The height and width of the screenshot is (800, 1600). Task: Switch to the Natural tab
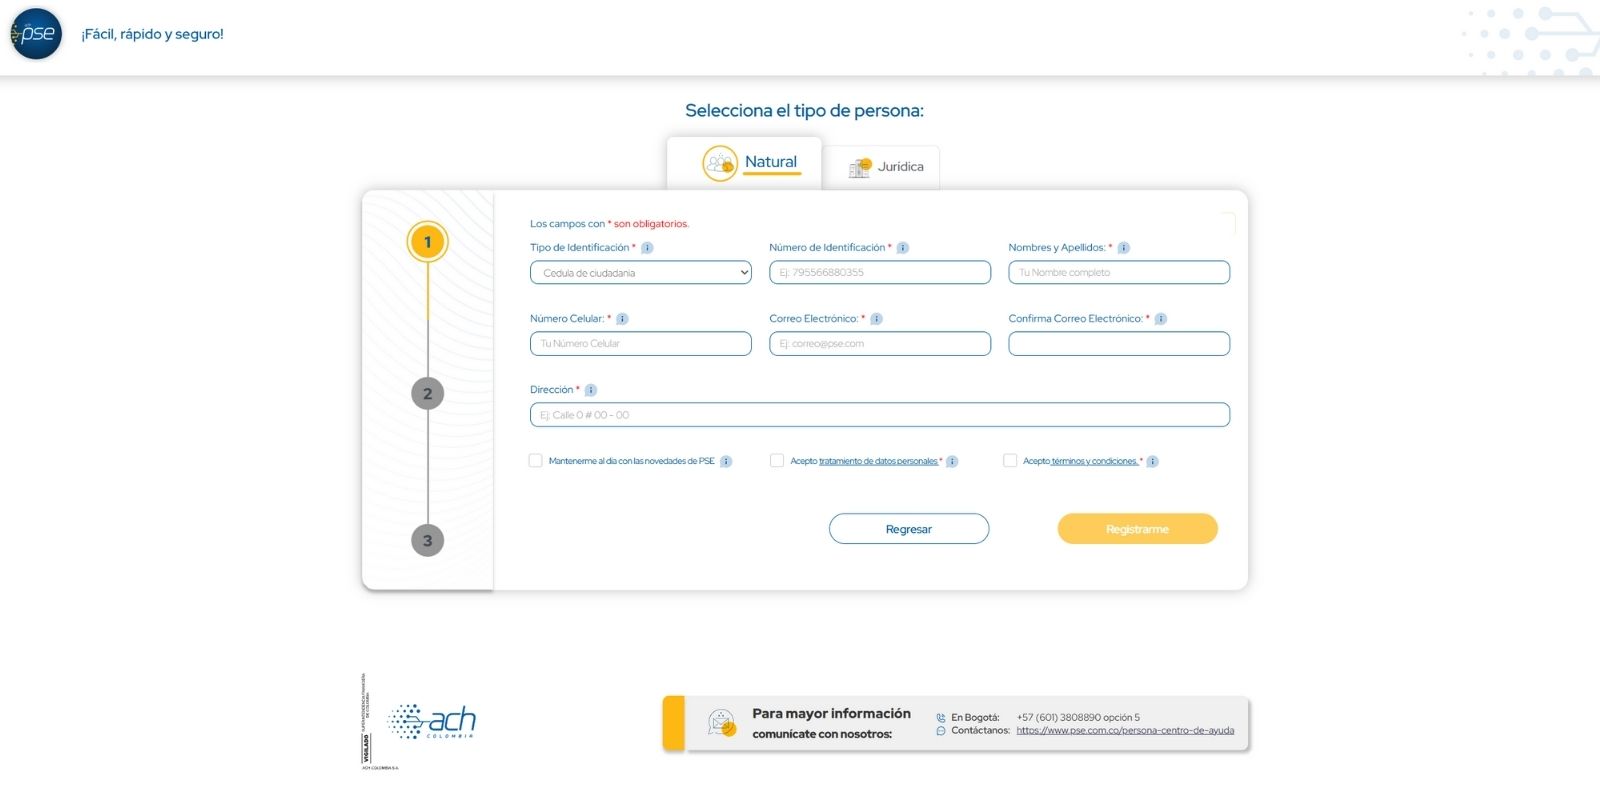[744, 163]
